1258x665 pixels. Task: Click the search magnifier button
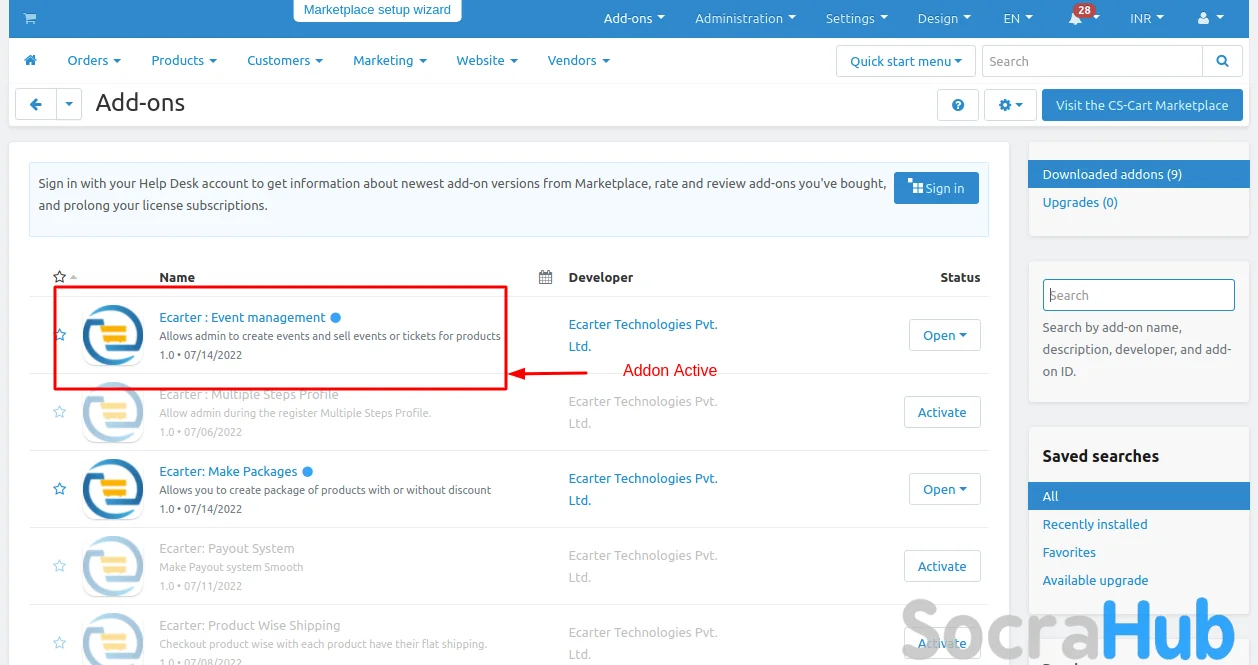[1222, 61]
